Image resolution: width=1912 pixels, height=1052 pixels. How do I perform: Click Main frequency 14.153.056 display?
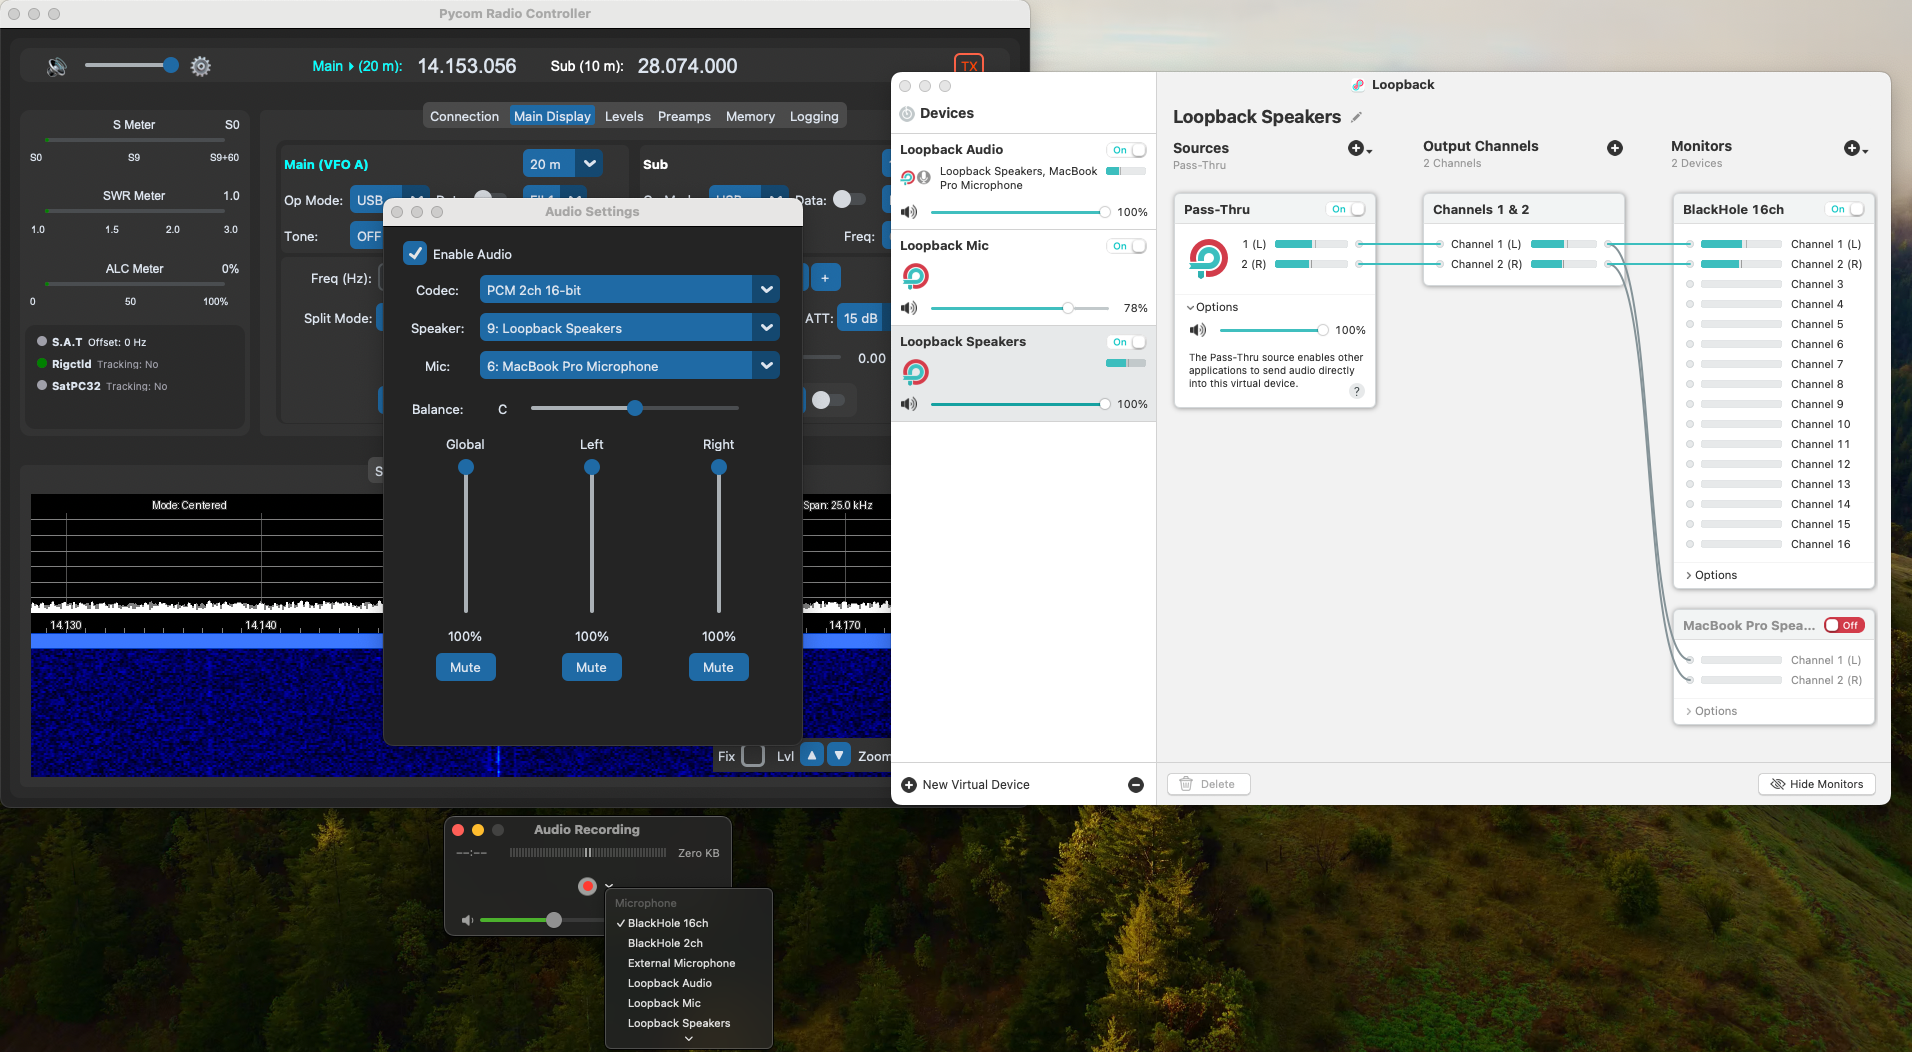pyautogui.click(x=467, y=66)
